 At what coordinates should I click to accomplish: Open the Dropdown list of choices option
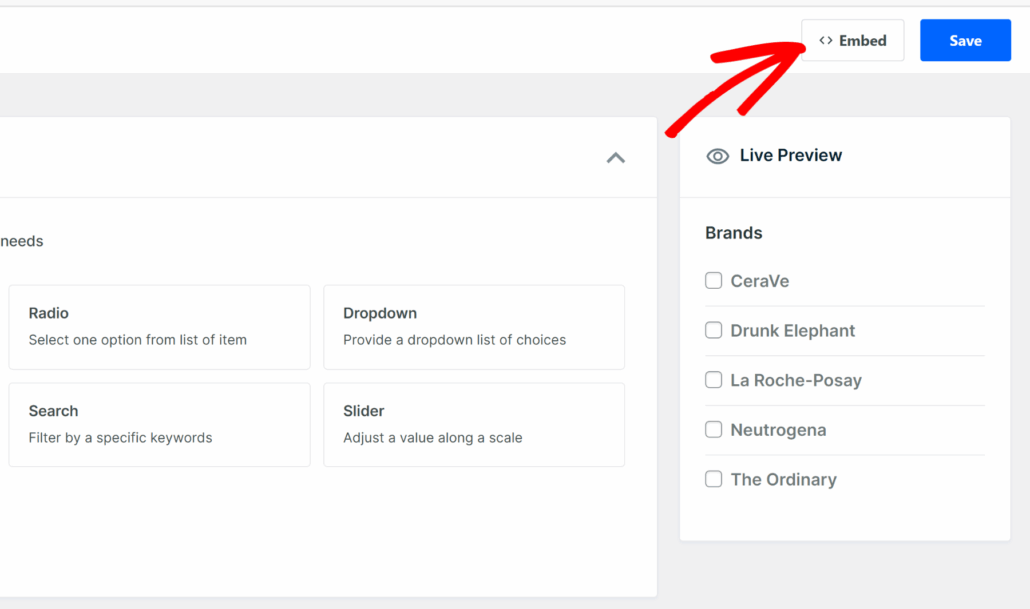[474, 327]
